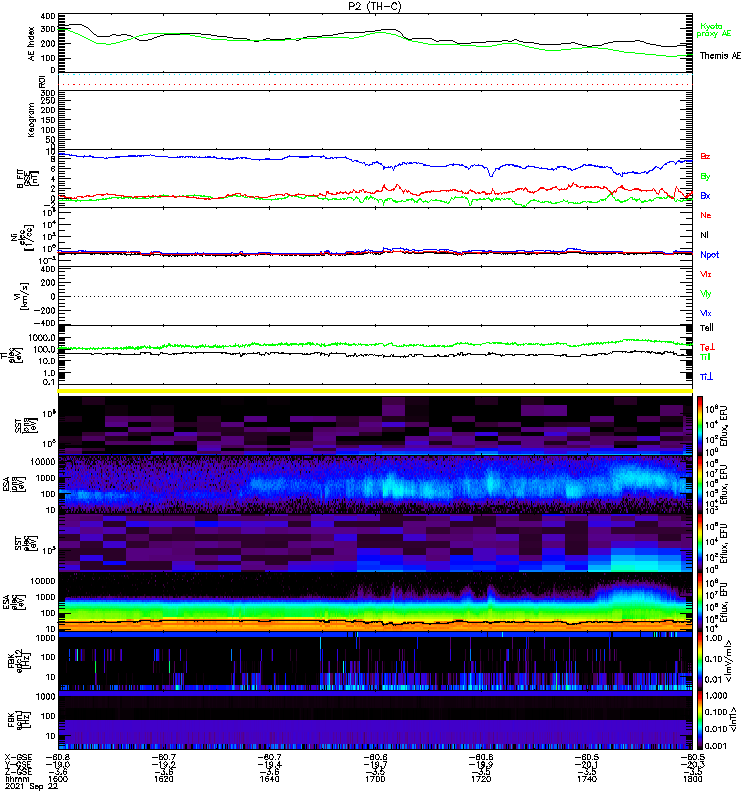Click the ROI panel label
The width and height of the screenshot is (750, 800).
pyautogui.click(x=43, y=81)
